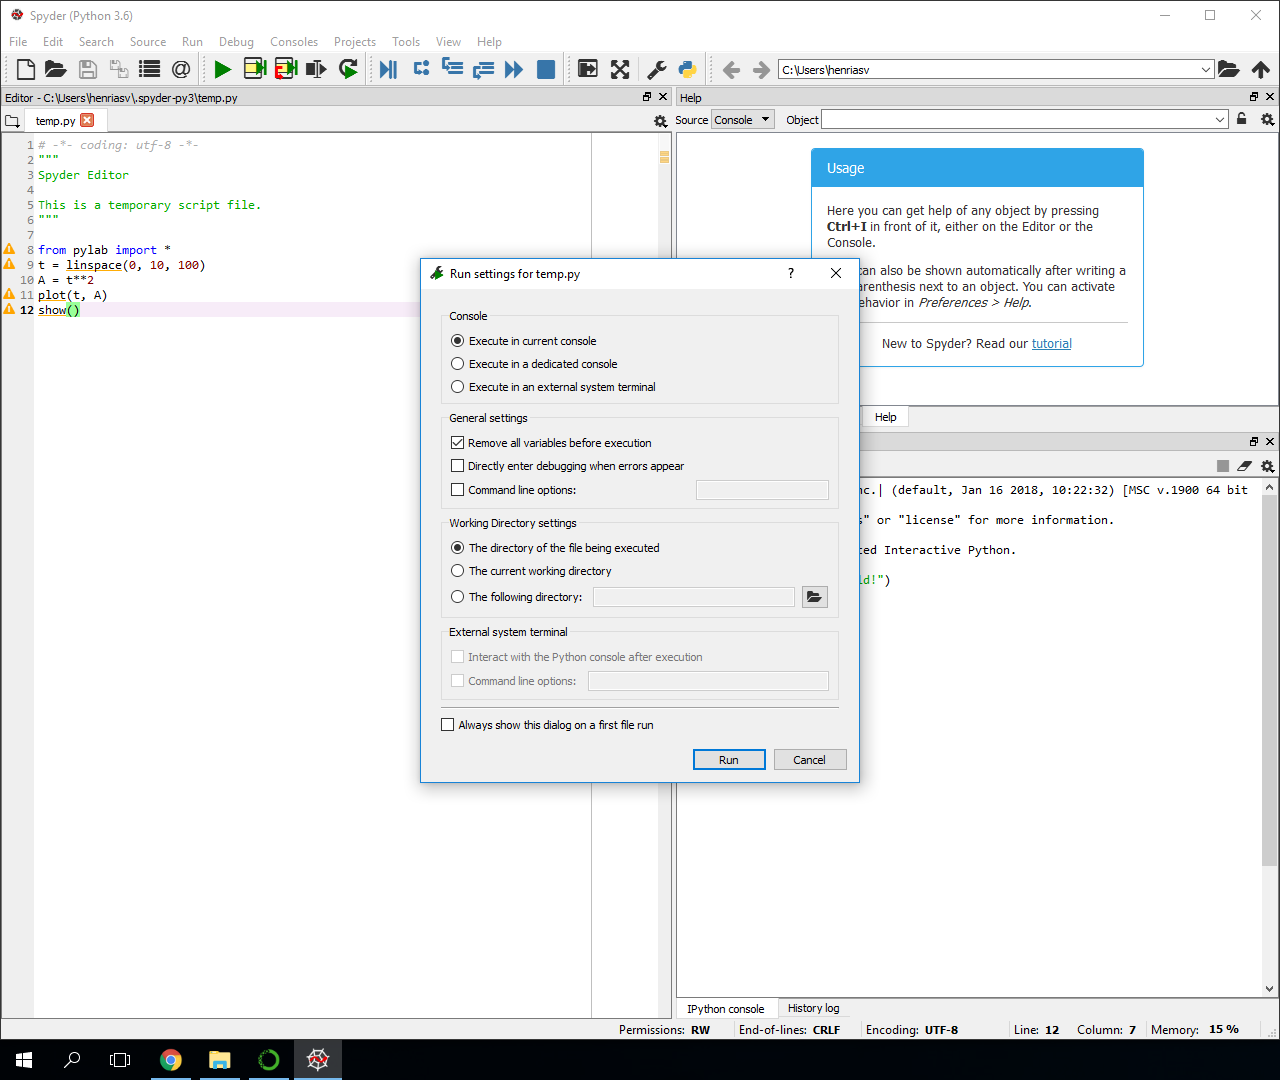Screen dimensions: 1280x1080
Task: Click Re-run last script icon
Action: click(348, 69)
